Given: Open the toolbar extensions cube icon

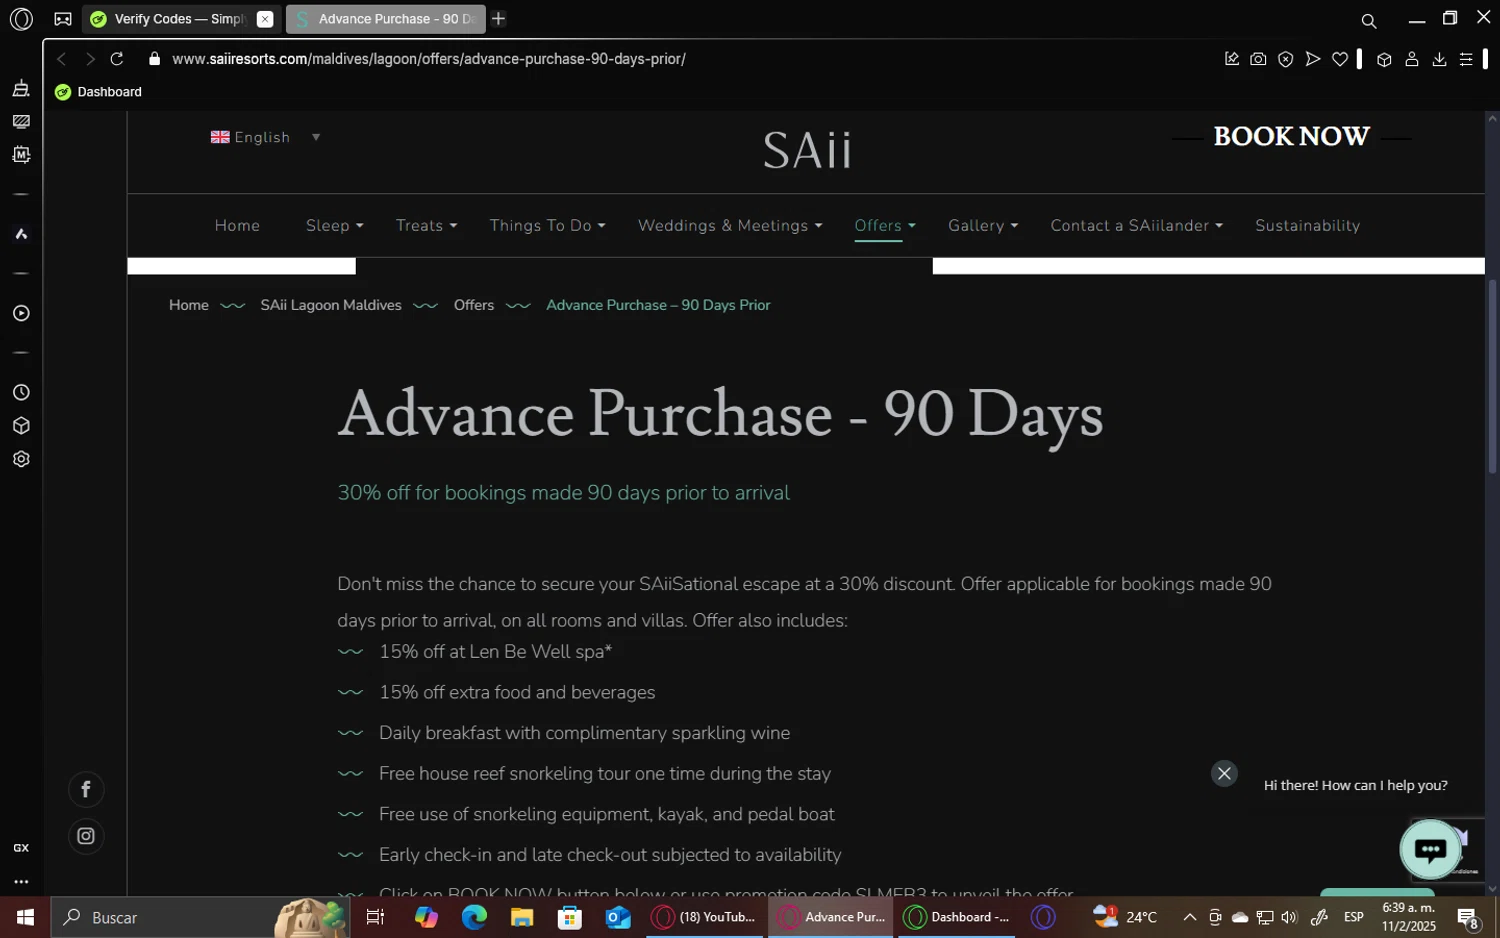Looking at the screenshot, I should coord(1384,59).
